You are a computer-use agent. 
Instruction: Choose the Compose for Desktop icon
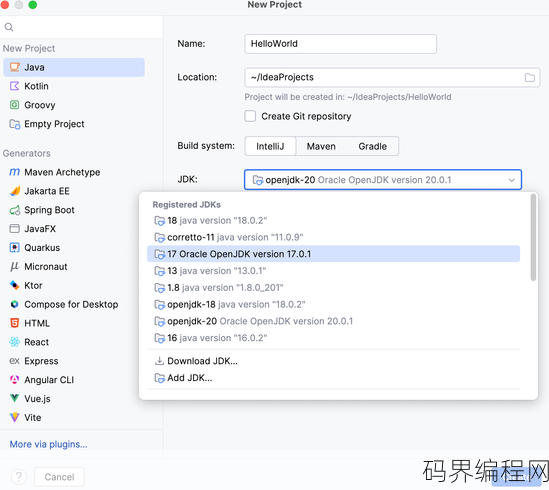pyautogui.click(x=14, y=304)
